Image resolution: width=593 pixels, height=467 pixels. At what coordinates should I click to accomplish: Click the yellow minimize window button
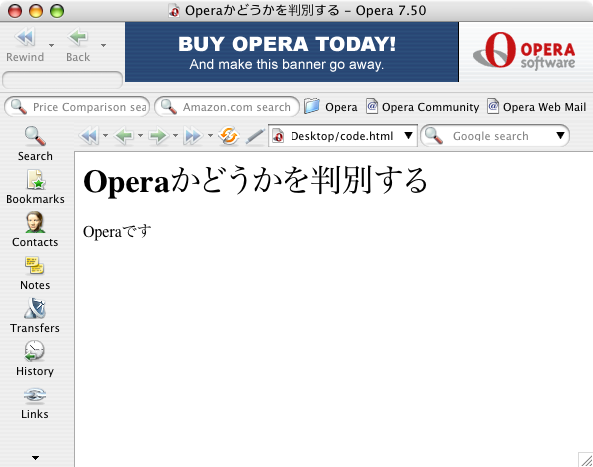[36, 11]
